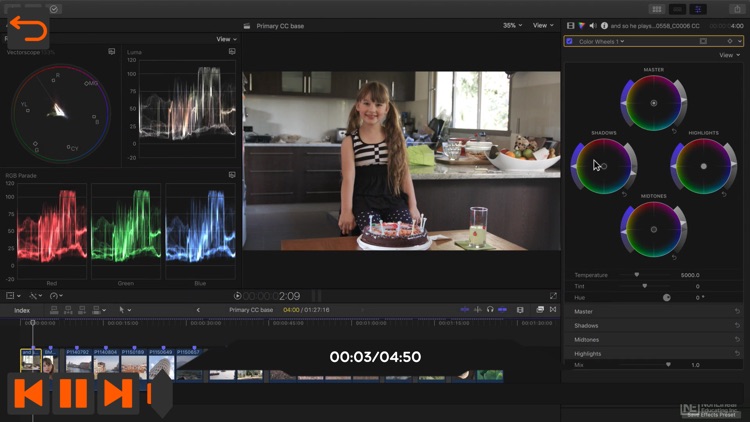Expand the Highlights parameters row
This screenshot has width=750, height=422.
(x=653, y=354)
